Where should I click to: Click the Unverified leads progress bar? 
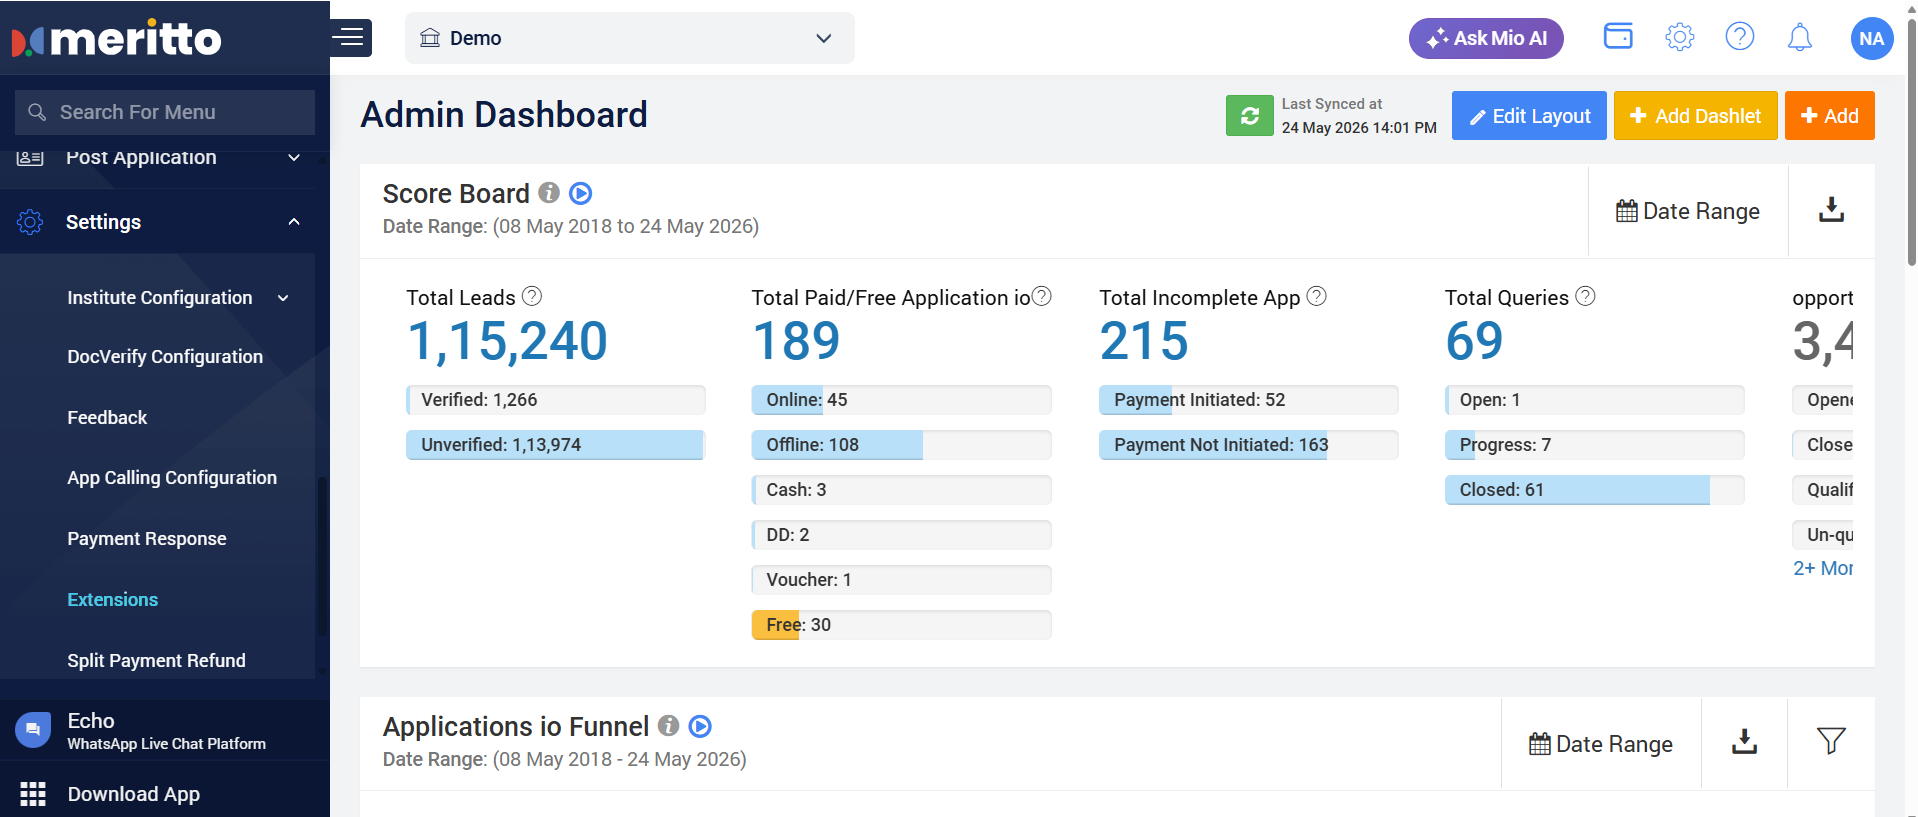(x=555, y=445)
